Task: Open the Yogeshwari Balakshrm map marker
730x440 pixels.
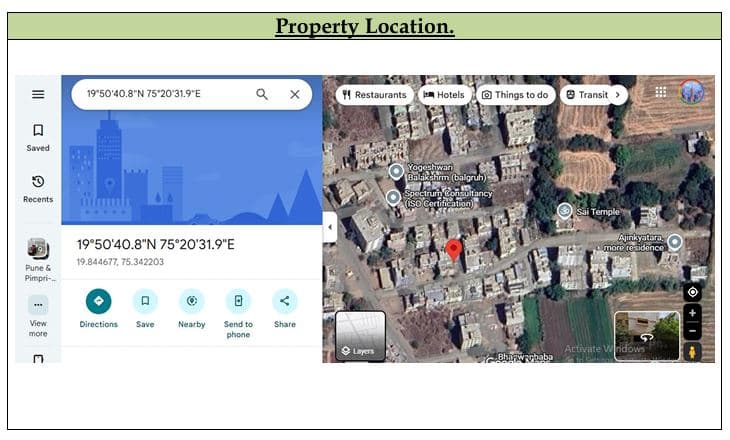Action: click(396, 172)
